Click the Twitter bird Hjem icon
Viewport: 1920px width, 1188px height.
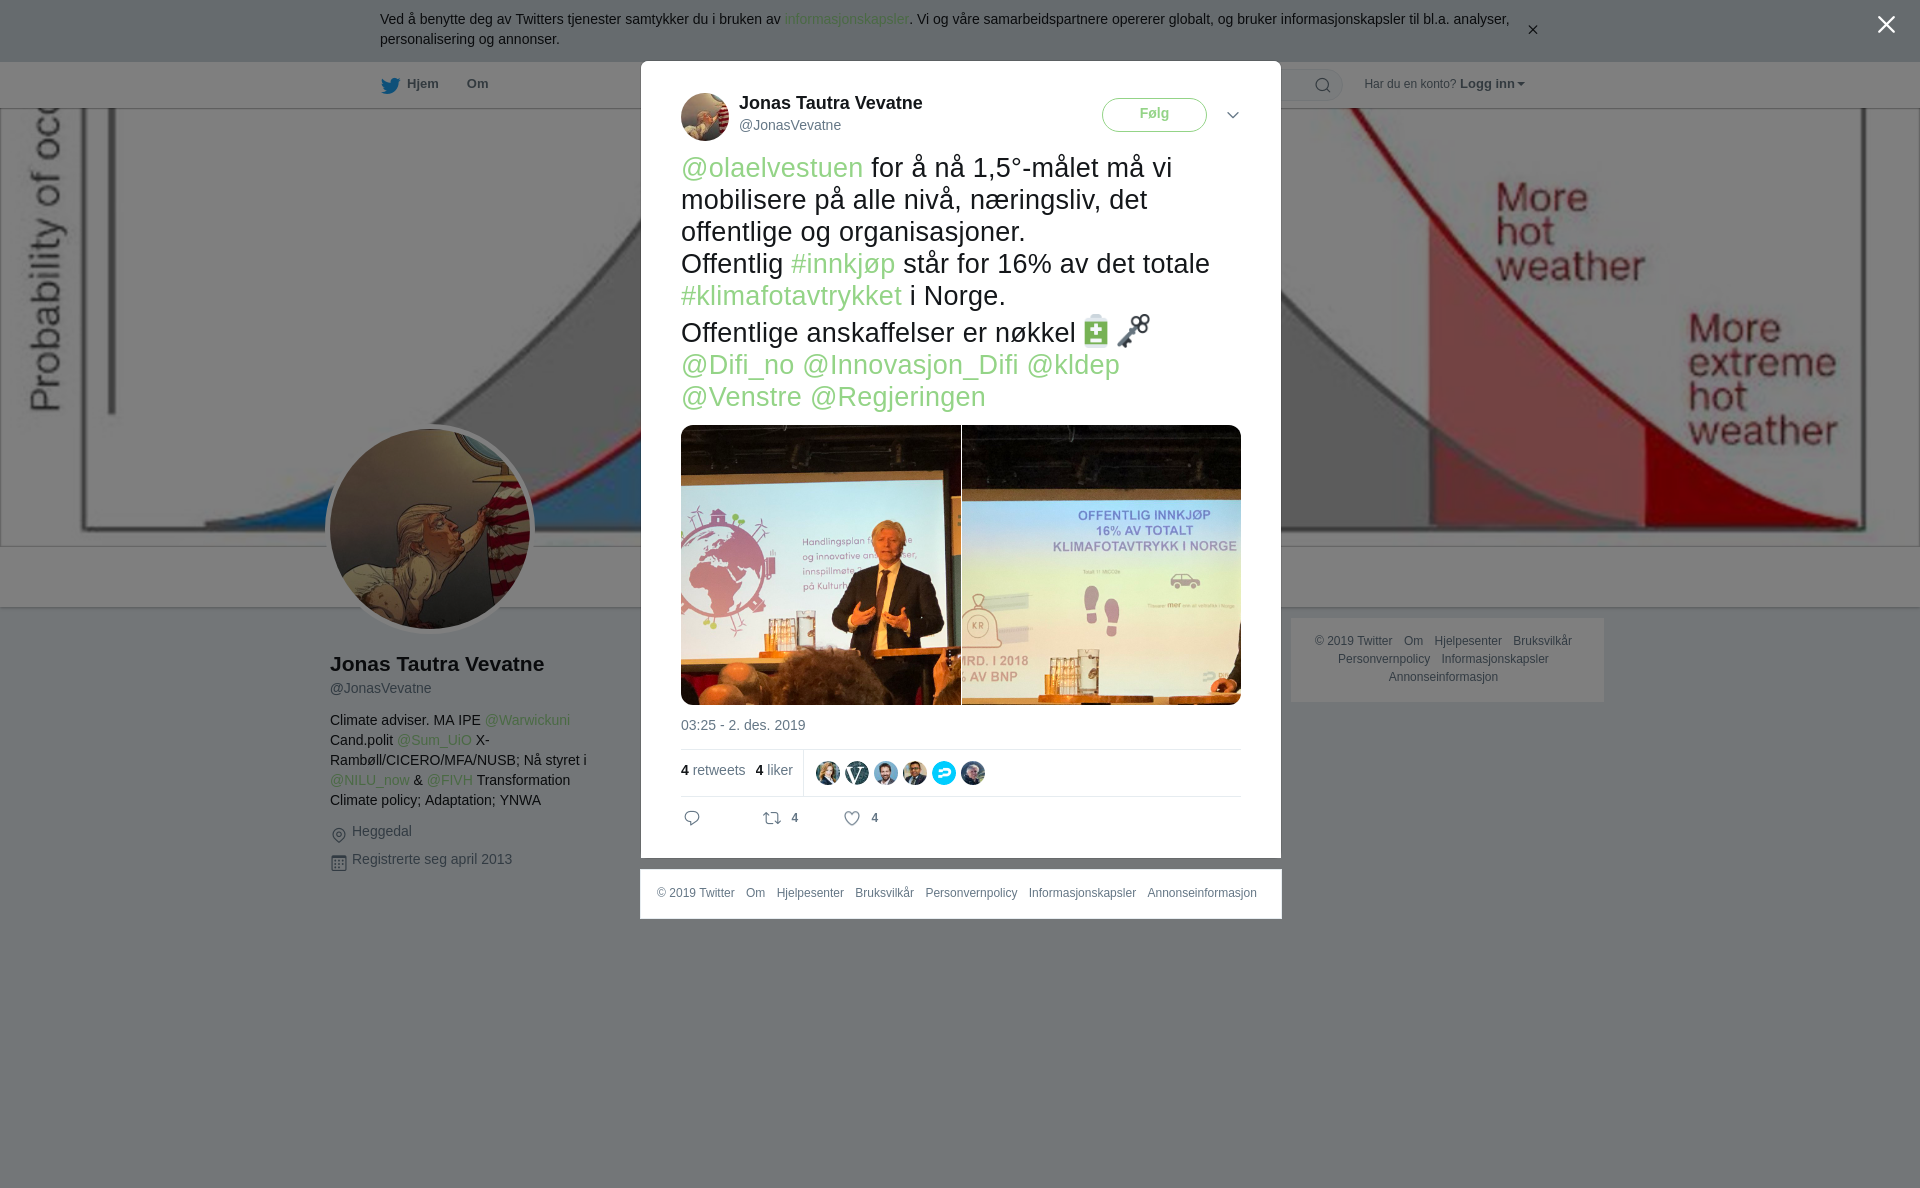tap(390, 85)
